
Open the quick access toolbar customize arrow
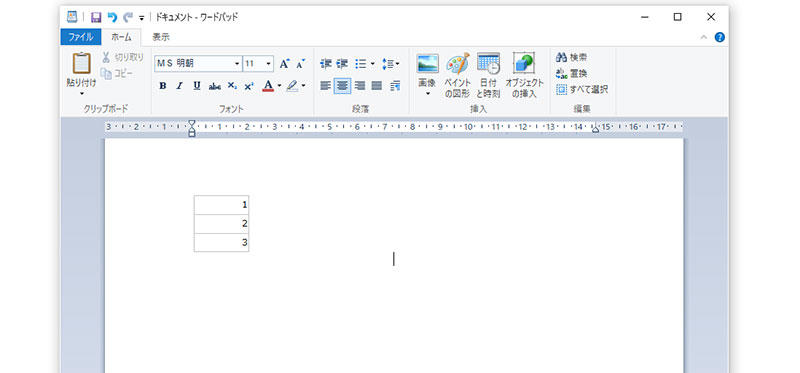pyautogui.click(x=141, y=18)
